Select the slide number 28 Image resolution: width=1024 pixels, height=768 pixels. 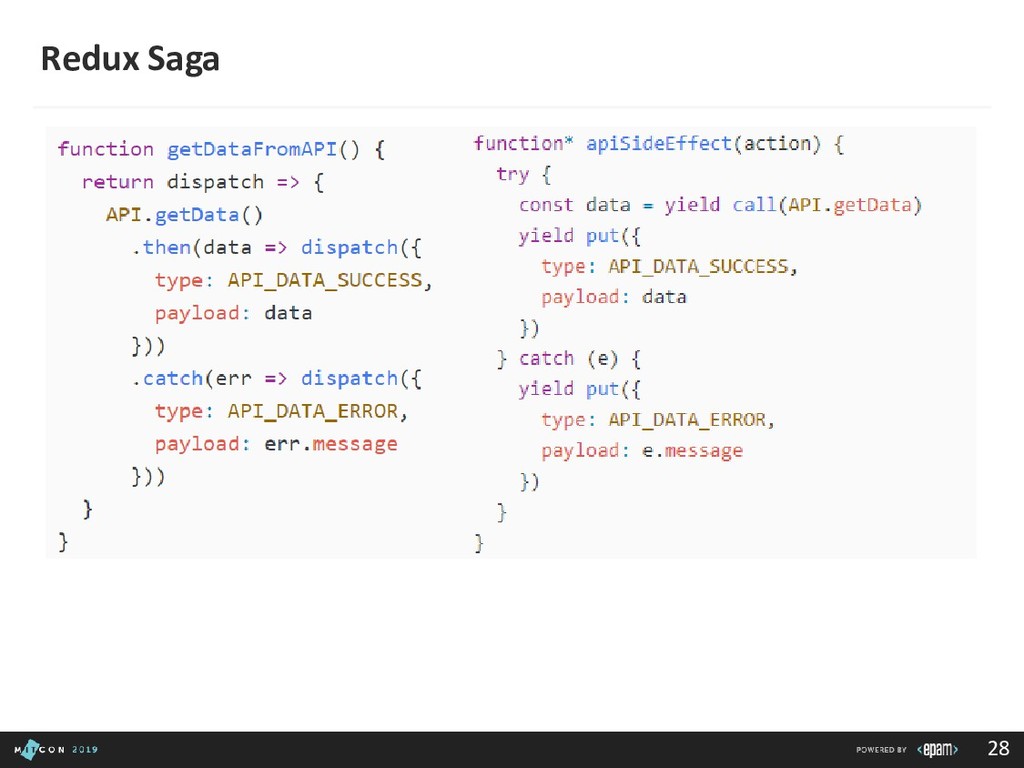[x=998, y=749]
